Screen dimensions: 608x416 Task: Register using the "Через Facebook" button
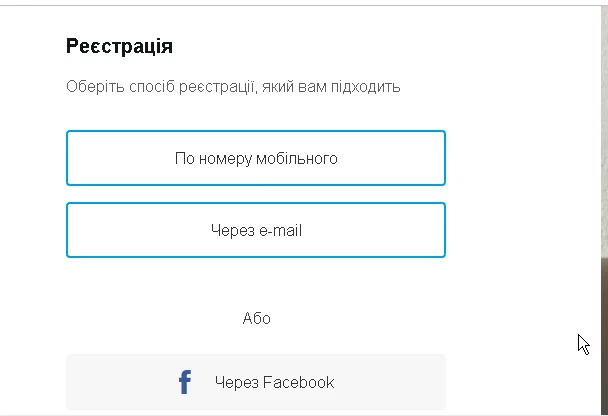[x=256, y=382]
